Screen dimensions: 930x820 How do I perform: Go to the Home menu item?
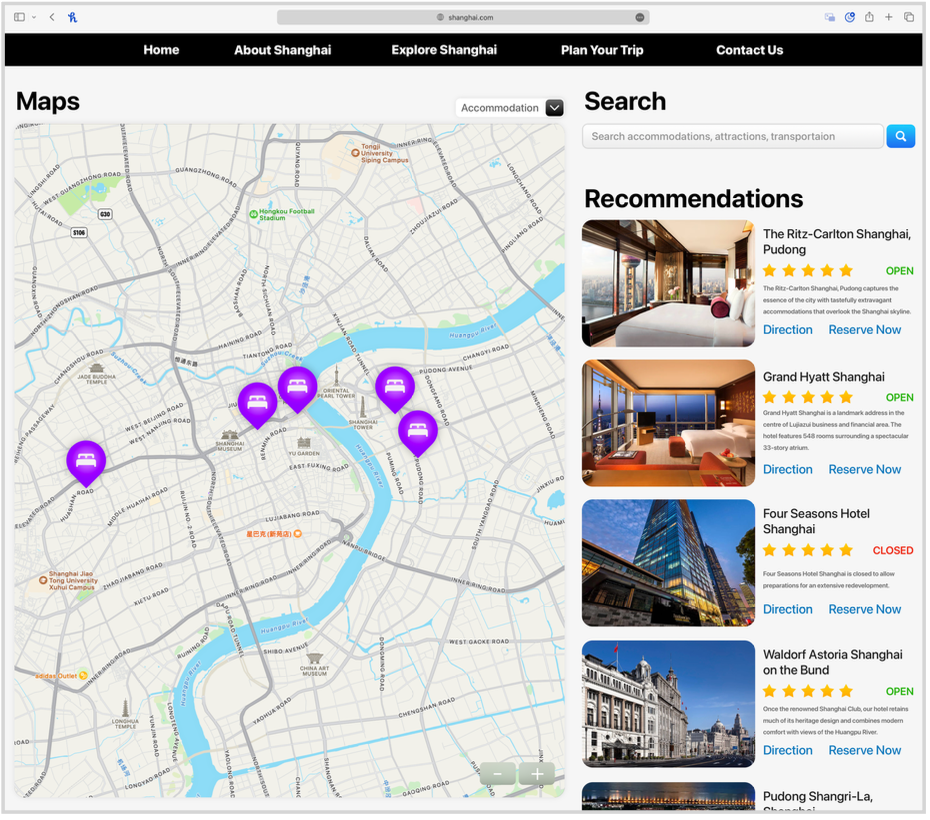(x=162, y=50)
